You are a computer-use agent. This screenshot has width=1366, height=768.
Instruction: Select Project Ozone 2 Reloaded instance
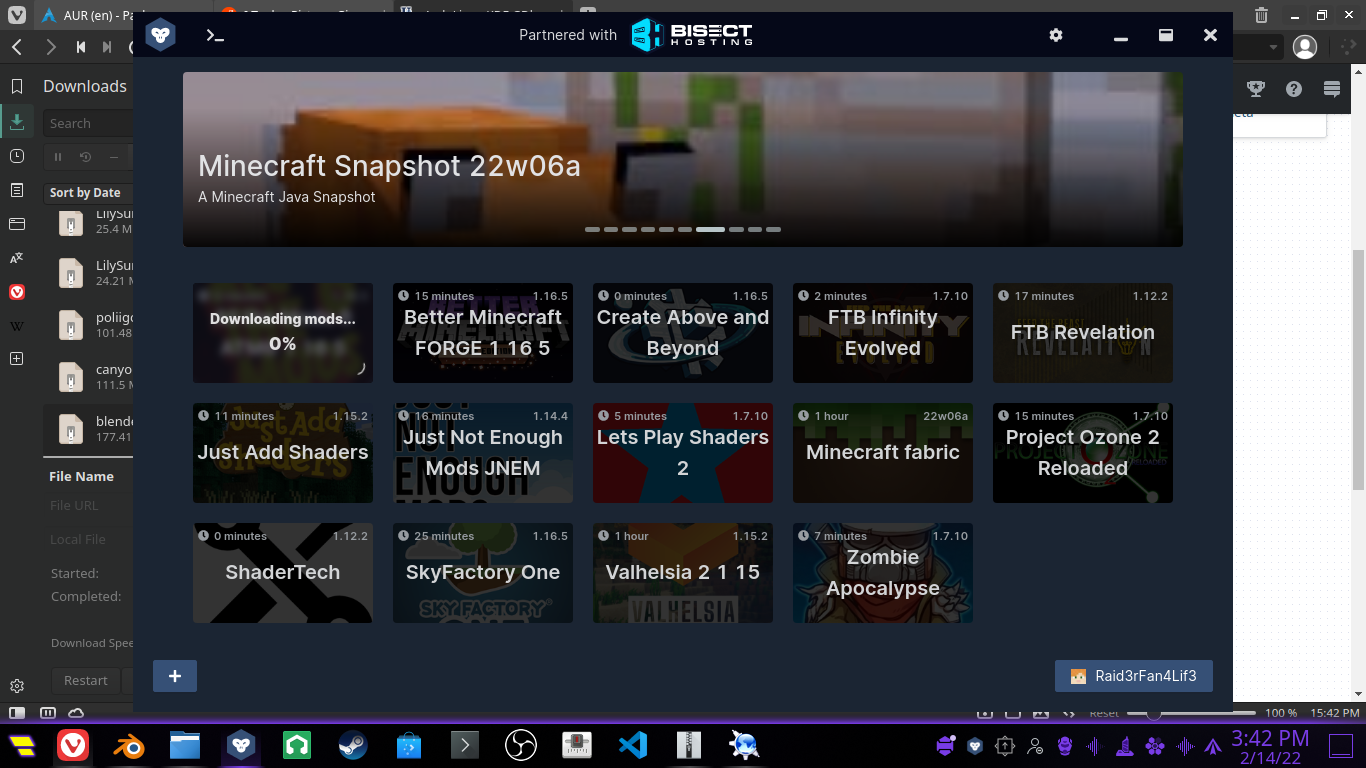(1083, 453)
